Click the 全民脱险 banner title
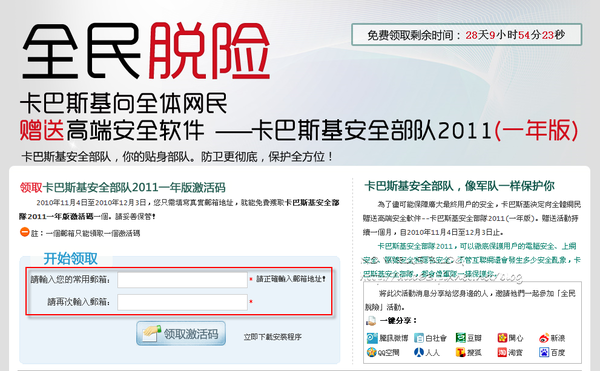This screenshot has width=600, height=371. point(146,50)
